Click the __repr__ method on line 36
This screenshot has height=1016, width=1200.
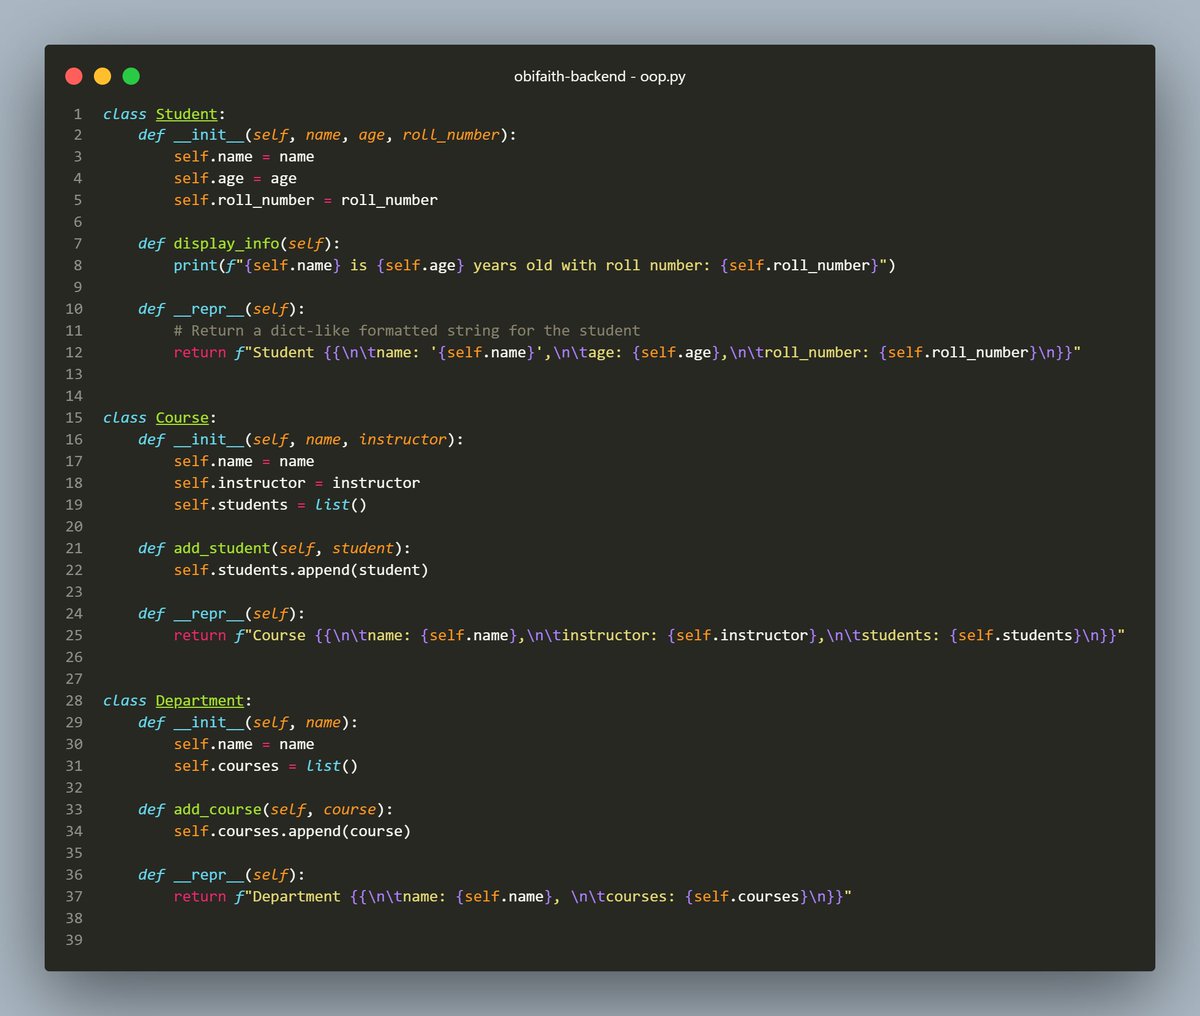tap(209, 875)
